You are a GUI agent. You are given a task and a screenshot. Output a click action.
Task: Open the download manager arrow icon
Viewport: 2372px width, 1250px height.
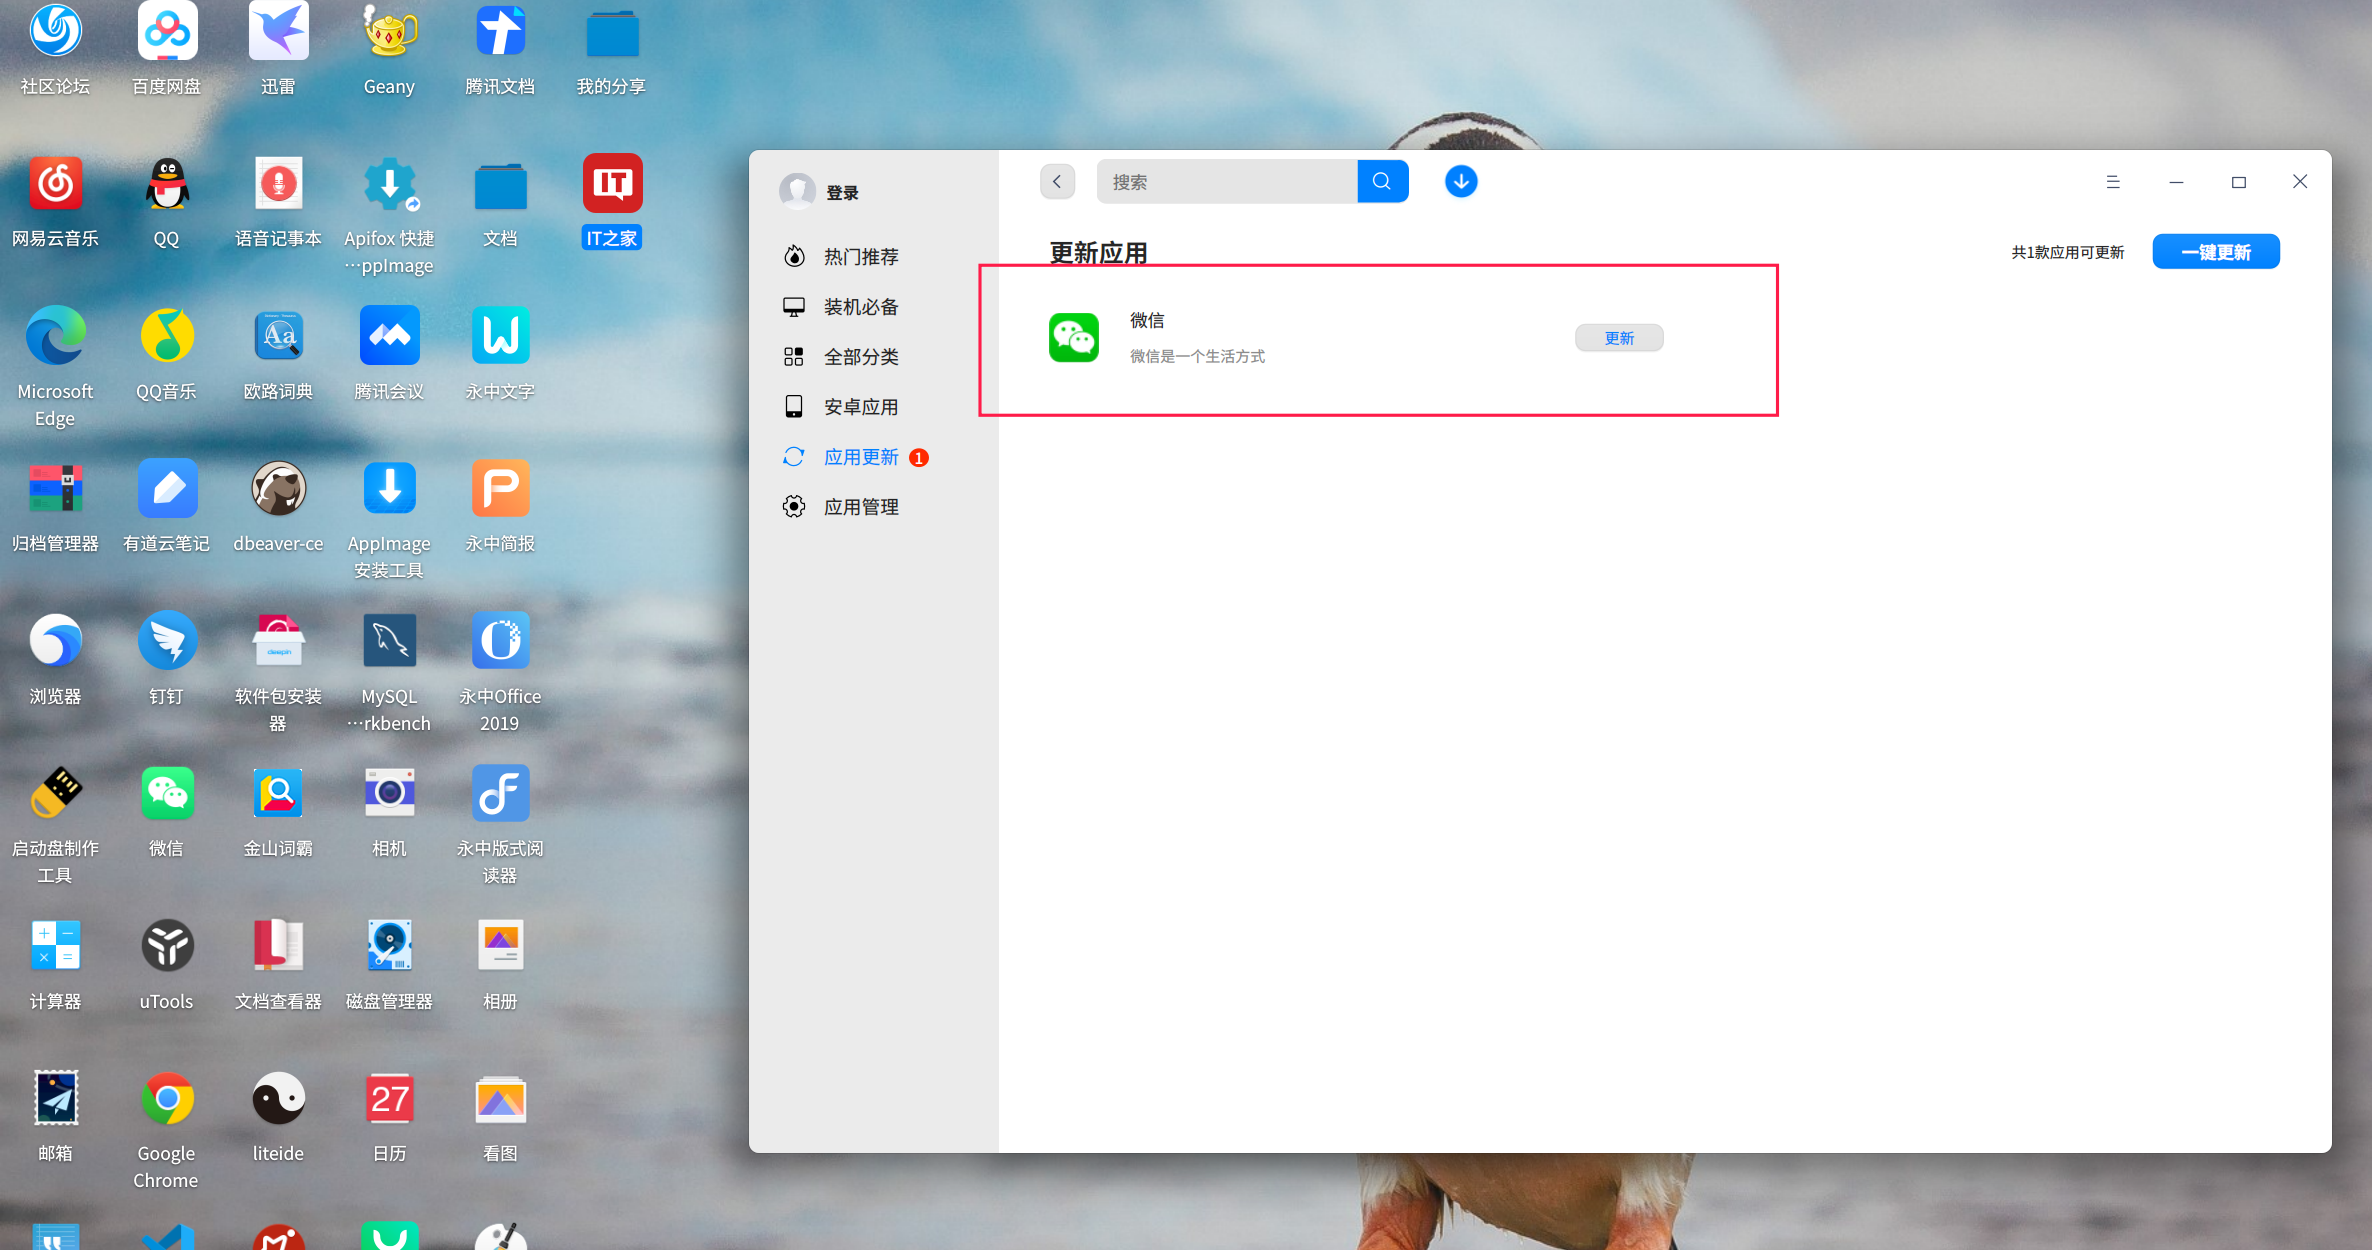pyautogui.click(x=1460, y=181)
